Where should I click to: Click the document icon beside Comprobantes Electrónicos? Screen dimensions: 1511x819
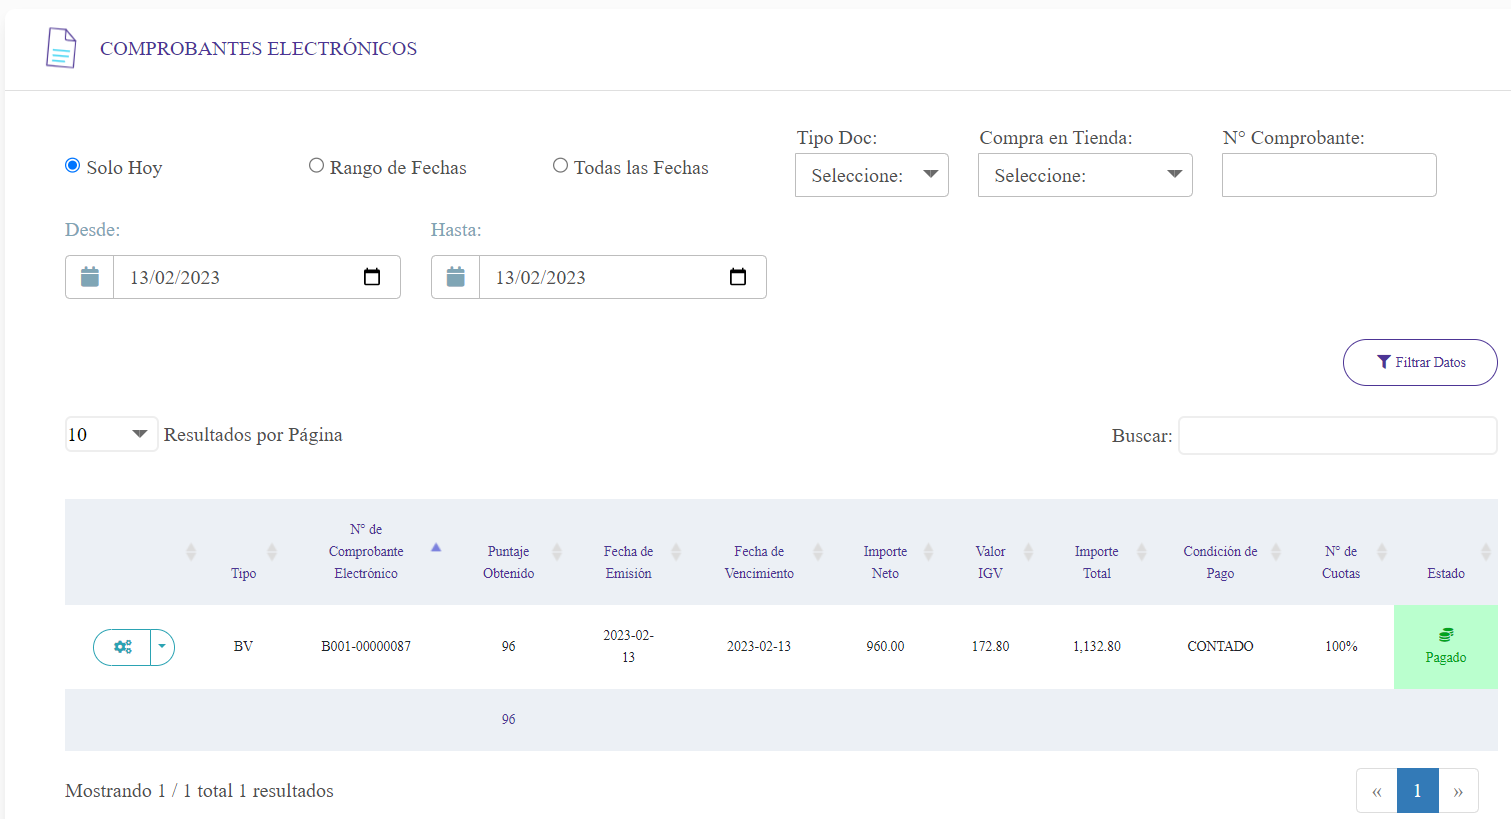tap(61, 48)
